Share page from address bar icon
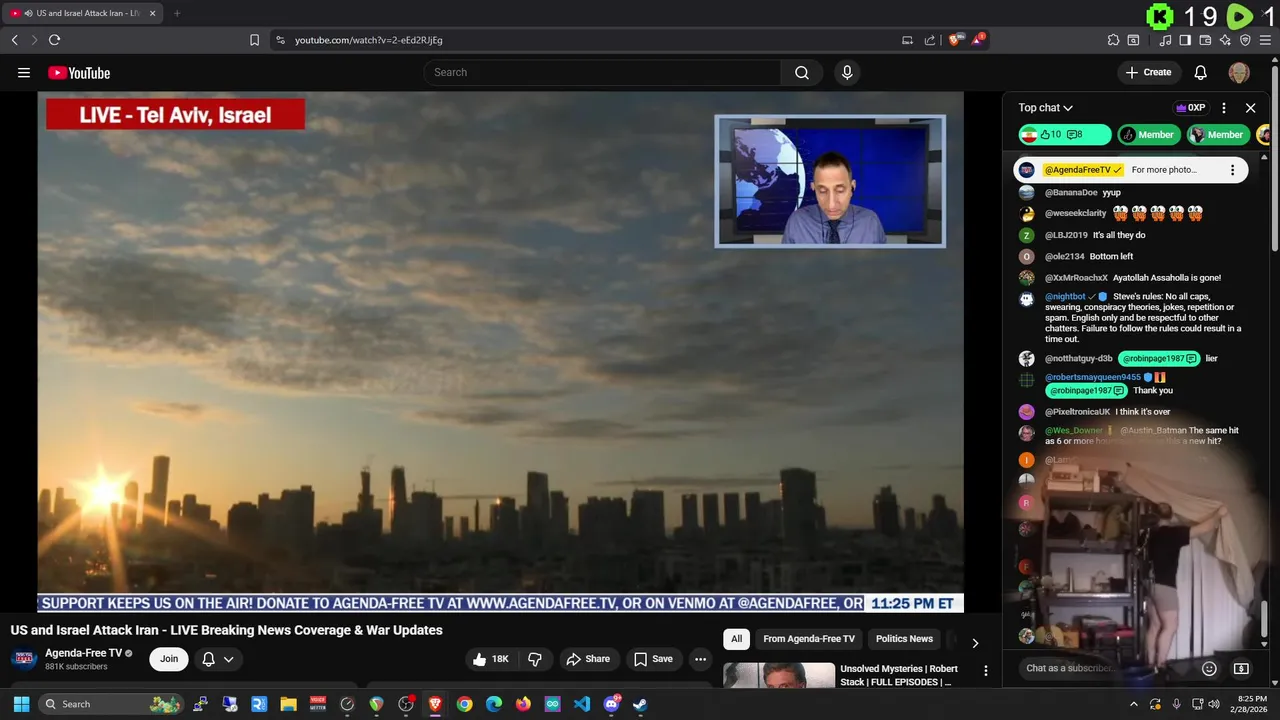 tap(930, 40)
